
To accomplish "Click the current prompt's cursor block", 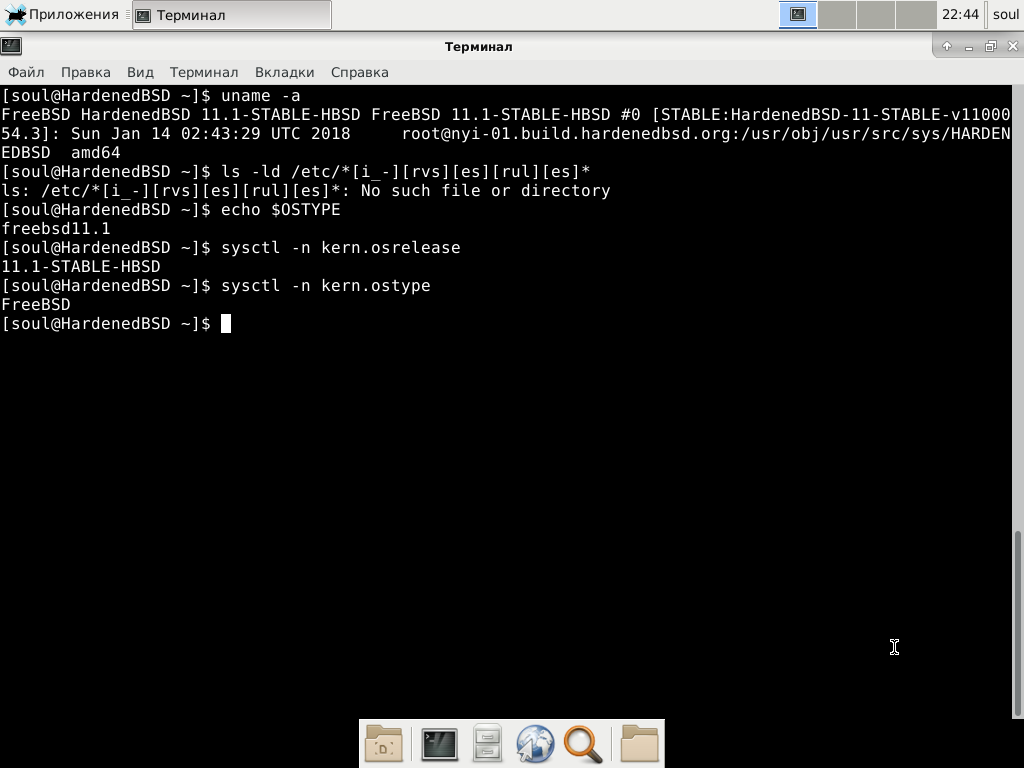I will (x=226, y=324).
